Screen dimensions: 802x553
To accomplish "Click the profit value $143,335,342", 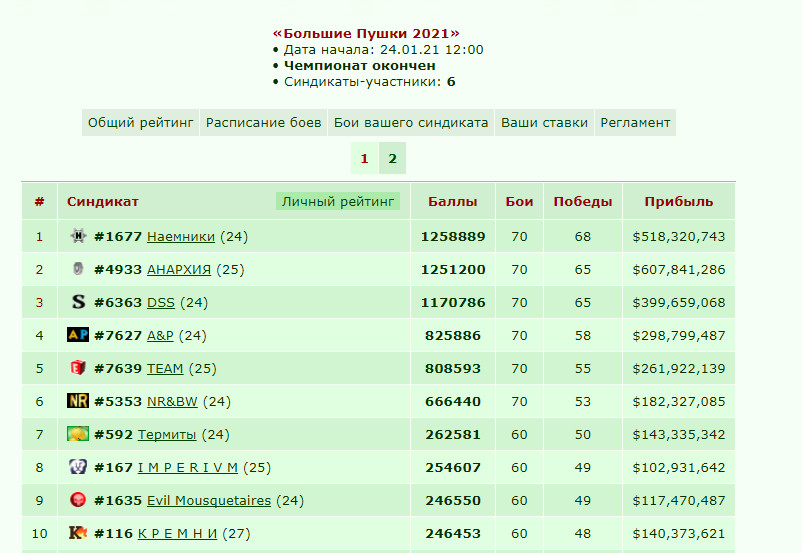I will point(679,435).
